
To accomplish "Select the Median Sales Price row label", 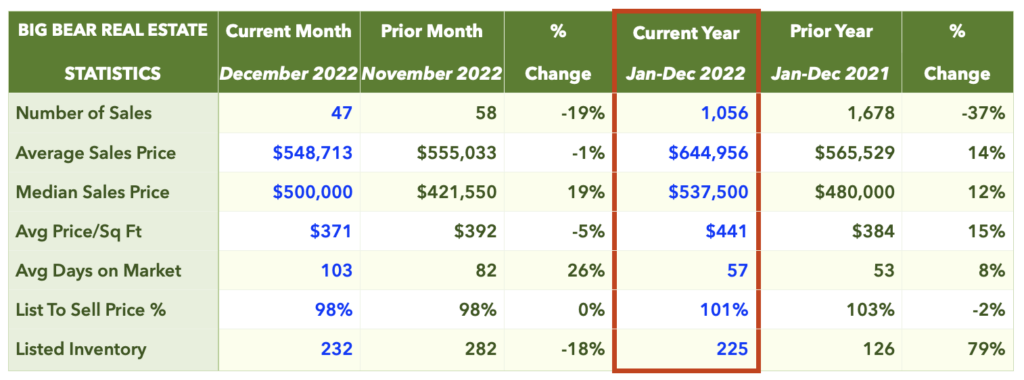I will coord(92,192).
